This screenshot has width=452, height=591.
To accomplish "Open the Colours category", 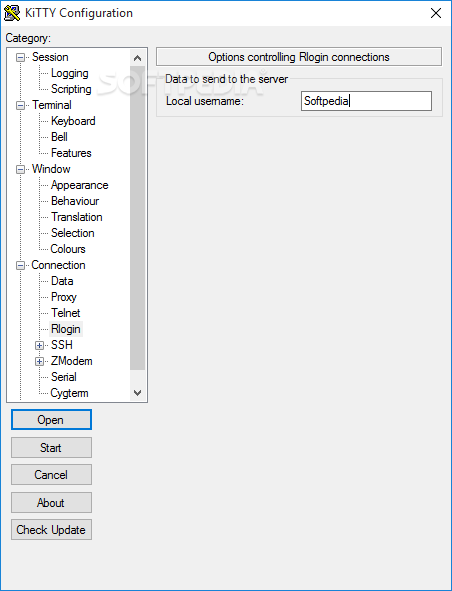I will click(68, 250).
